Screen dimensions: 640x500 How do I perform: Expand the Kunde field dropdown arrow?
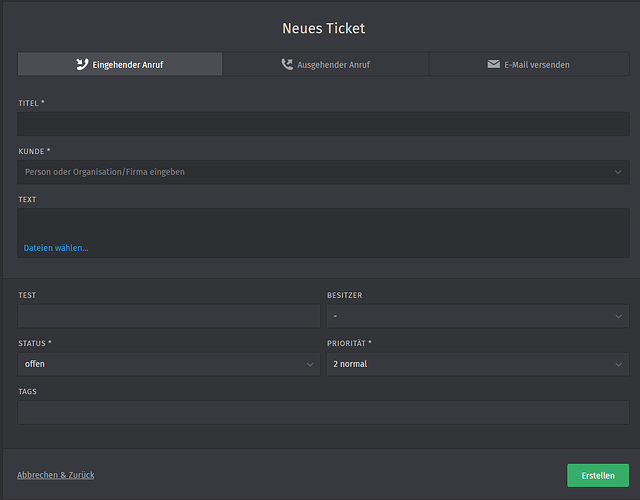click(x=618, y=172)
